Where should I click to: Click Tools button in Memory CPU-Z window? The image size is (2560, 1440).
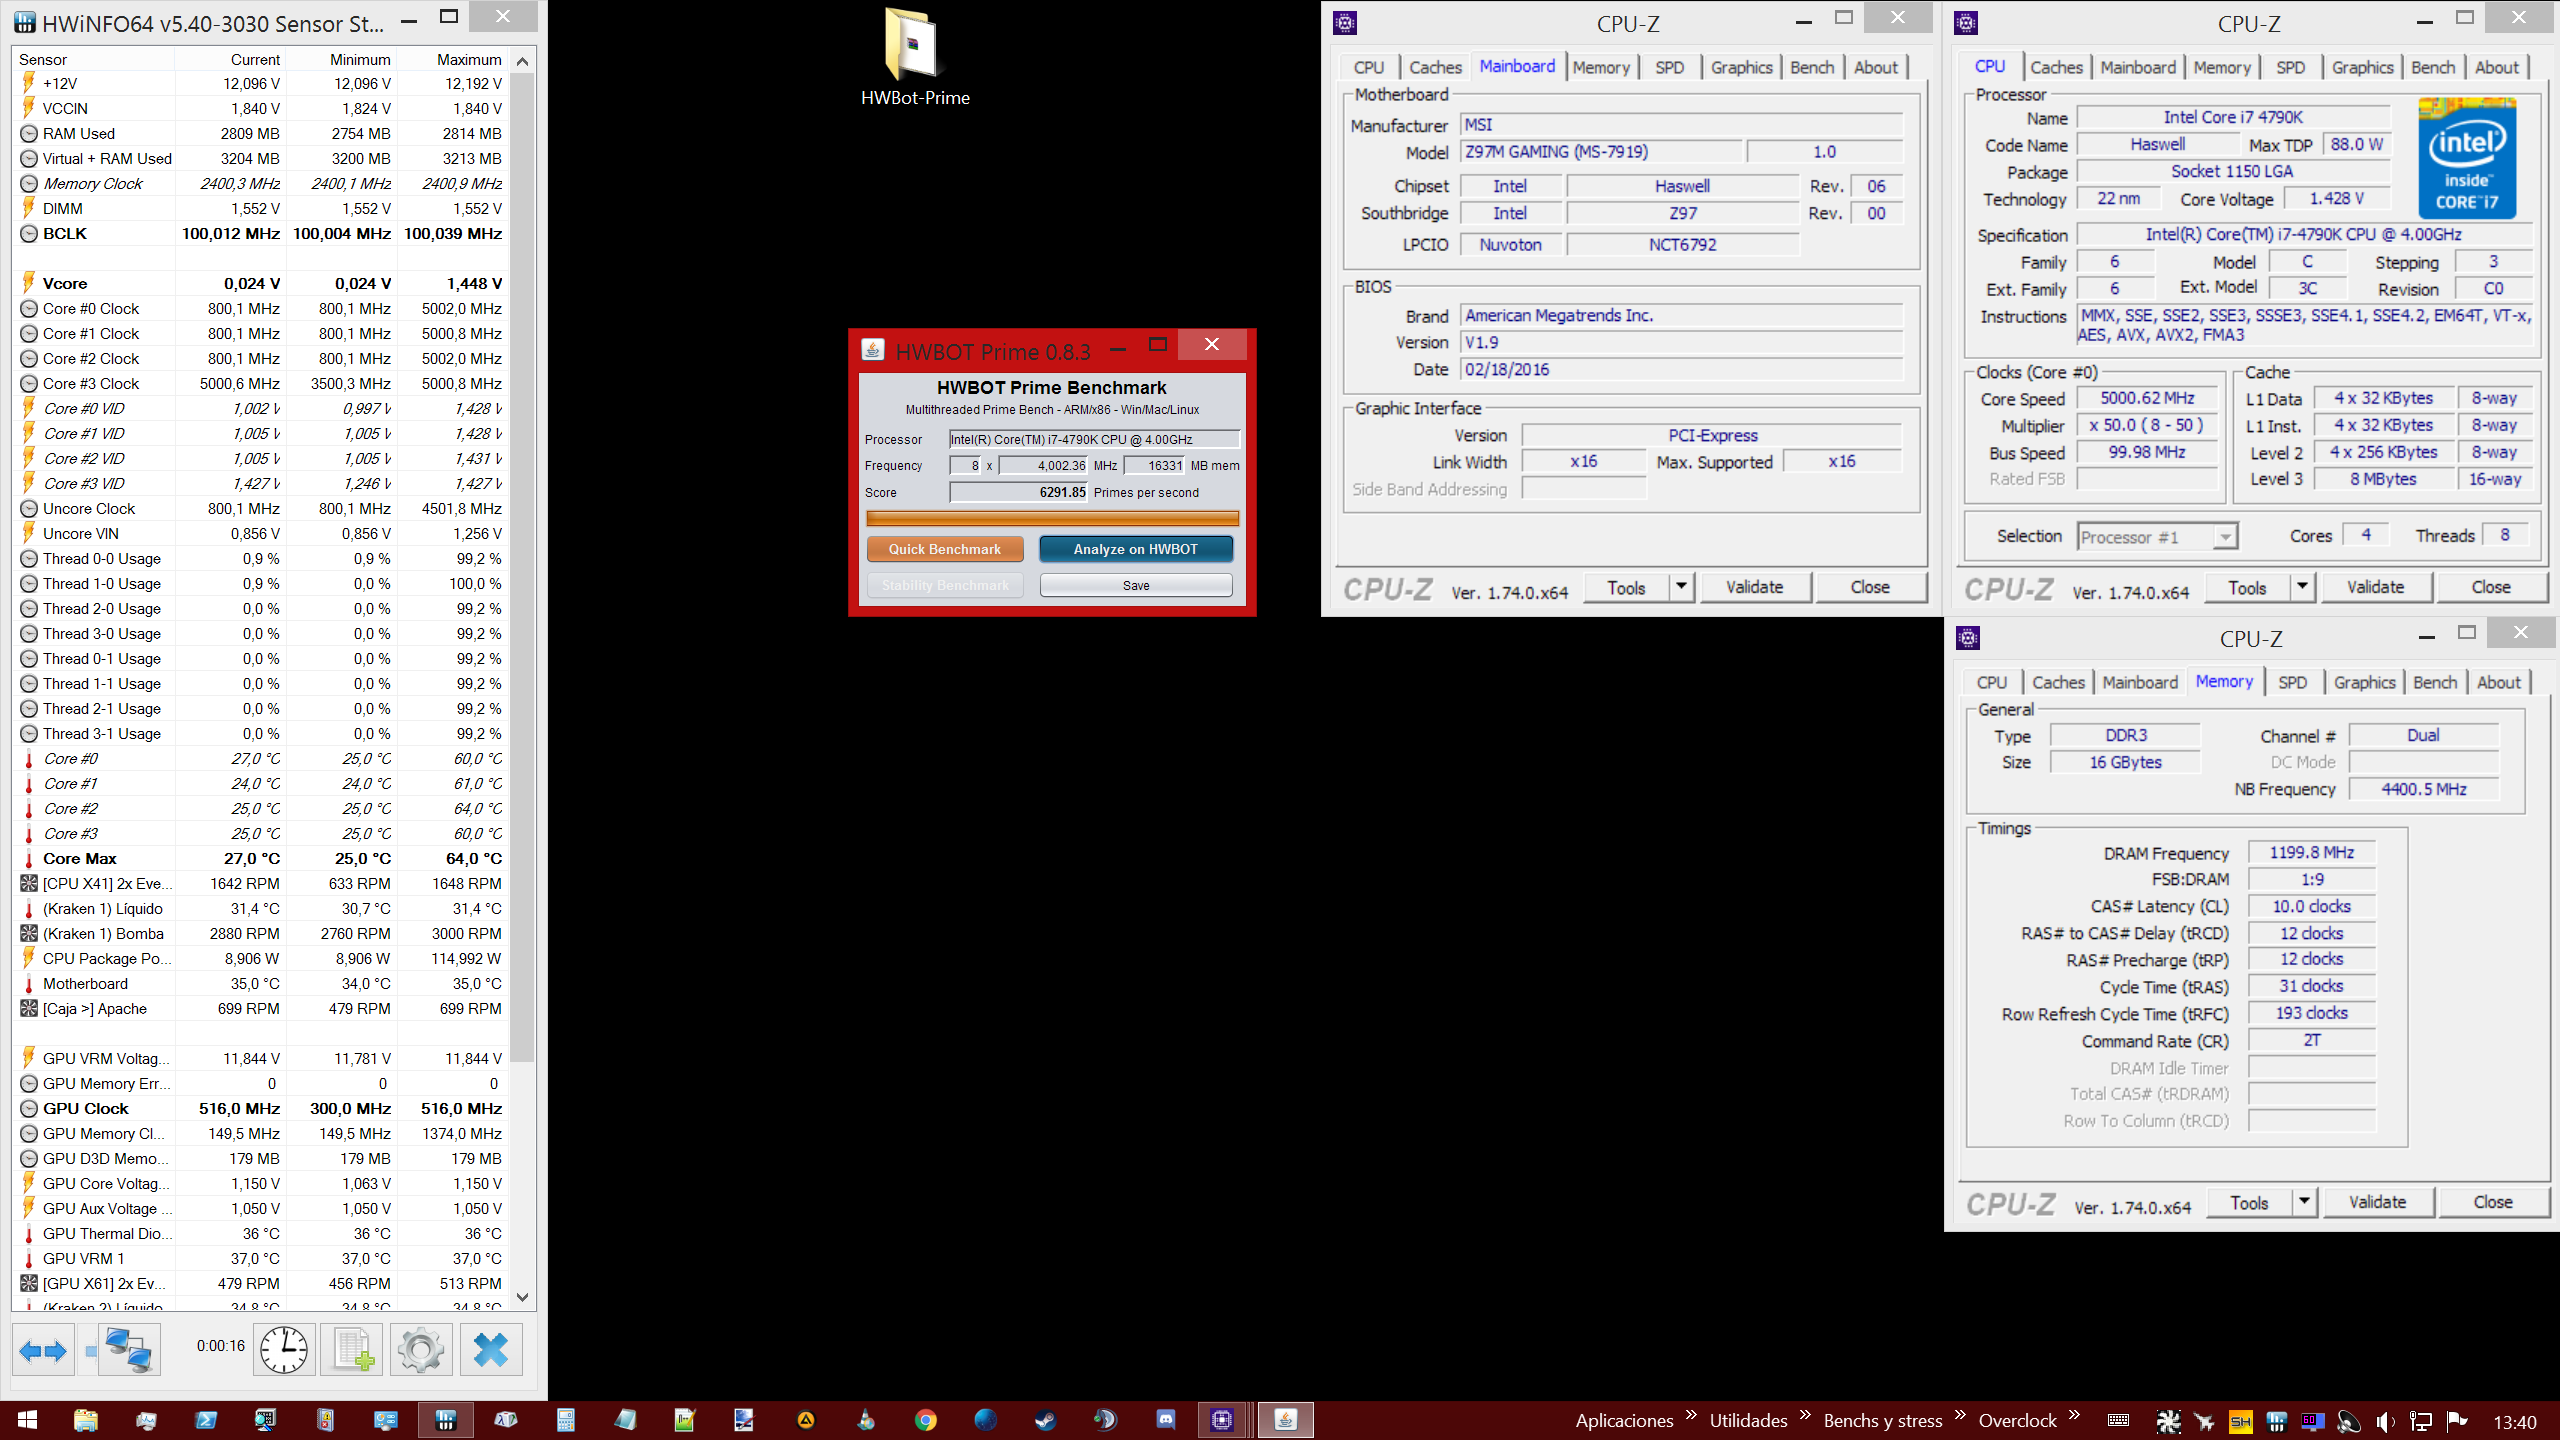[x=2249, y=1202]
